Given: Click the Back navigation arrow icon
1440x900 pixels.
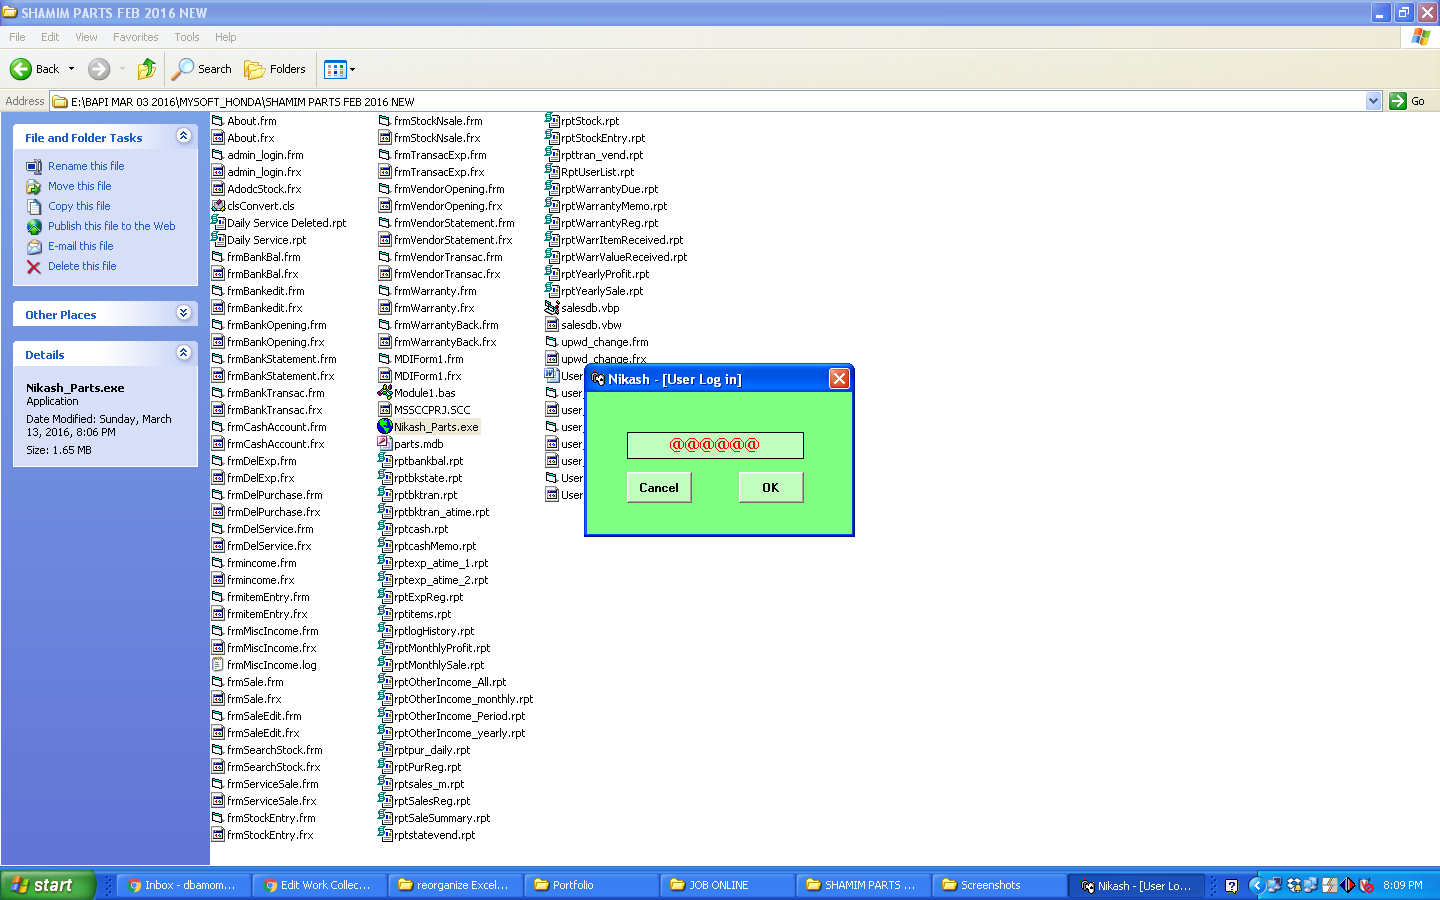Looking at the screenshot, I should (21, 69).
